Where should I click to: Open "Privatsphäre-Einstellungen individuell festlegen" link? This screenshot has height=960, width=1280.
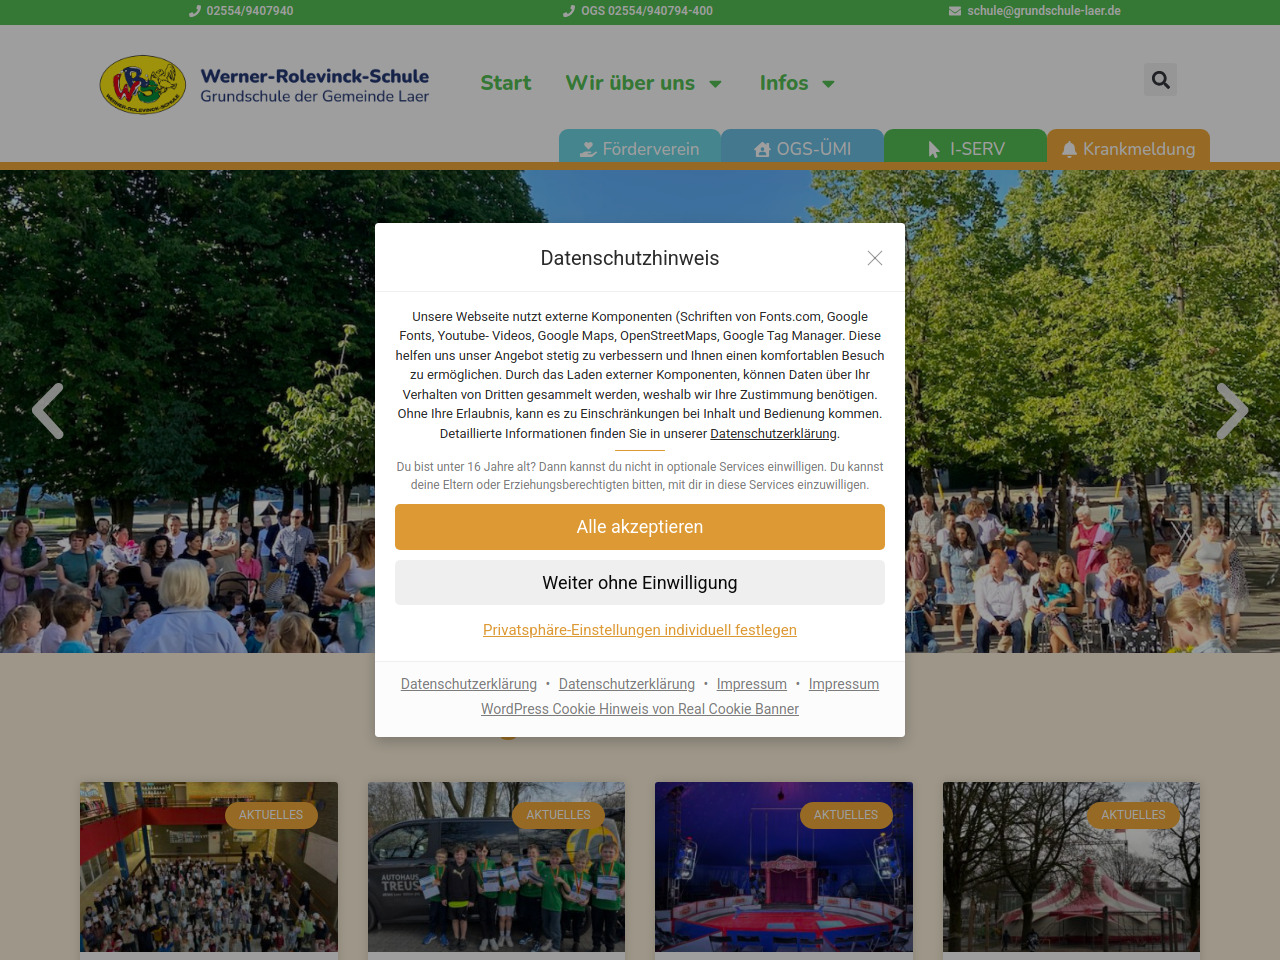[640, 630]
